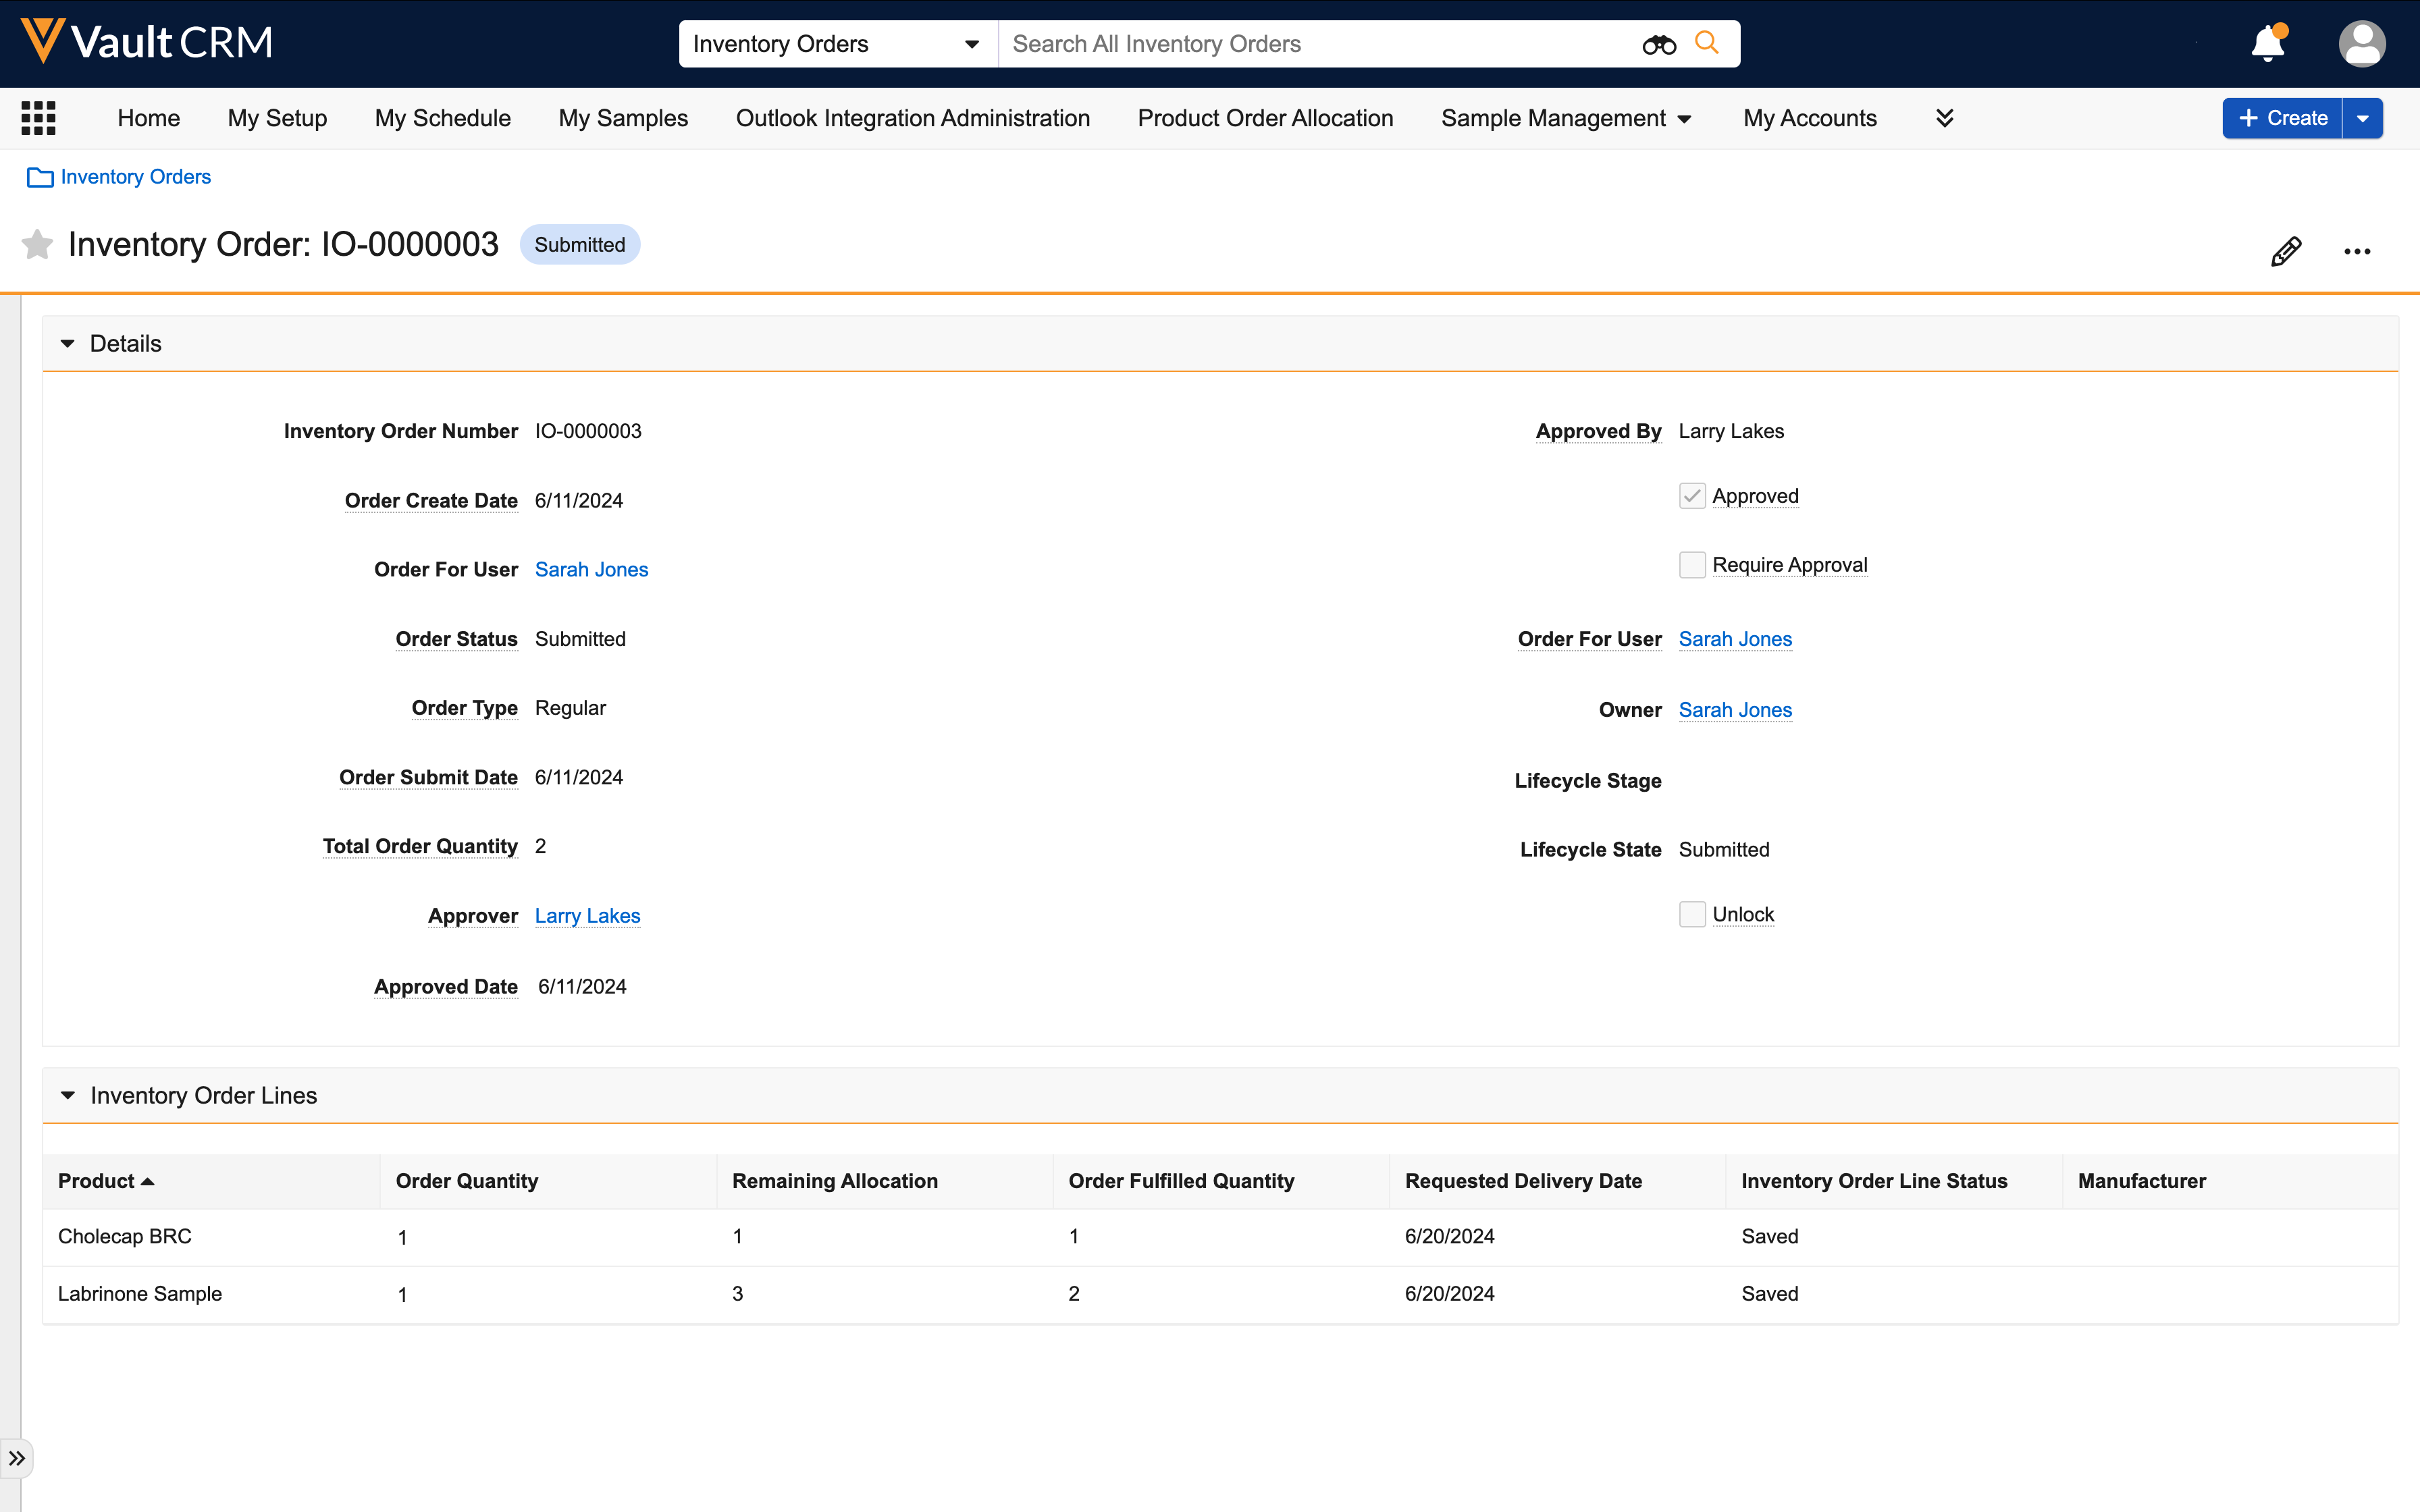
Task: Toggle the Approved checkbox
Action: 1692,496
